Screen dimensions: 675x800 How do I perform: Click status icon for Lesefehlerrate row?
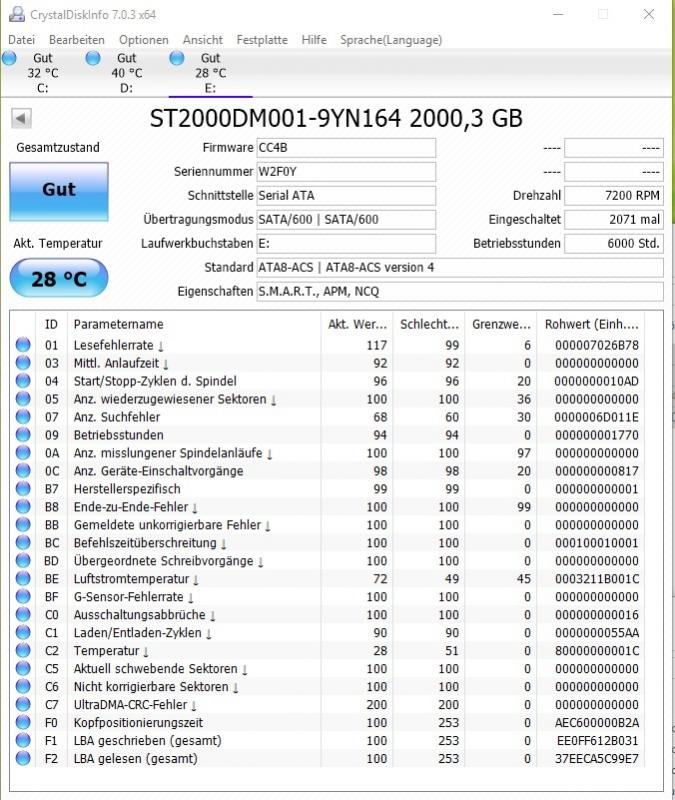click(23, 345)
